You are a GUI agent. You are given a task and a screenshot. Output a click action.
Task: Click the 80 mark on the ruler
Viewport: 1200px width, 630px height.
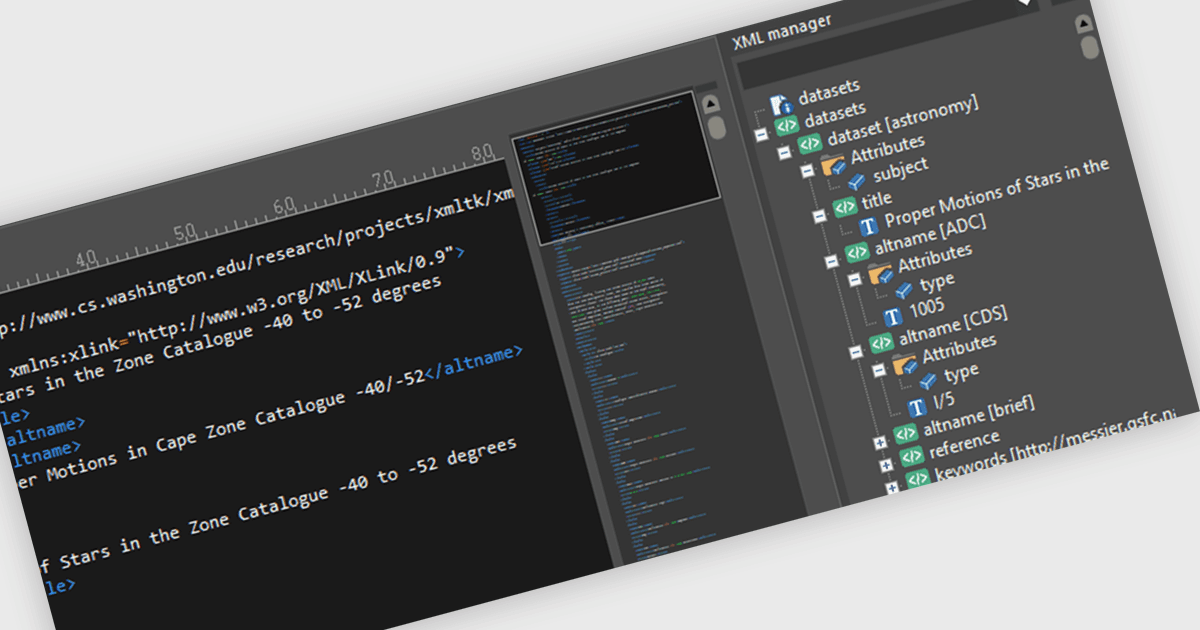click(x=481, y=155)
